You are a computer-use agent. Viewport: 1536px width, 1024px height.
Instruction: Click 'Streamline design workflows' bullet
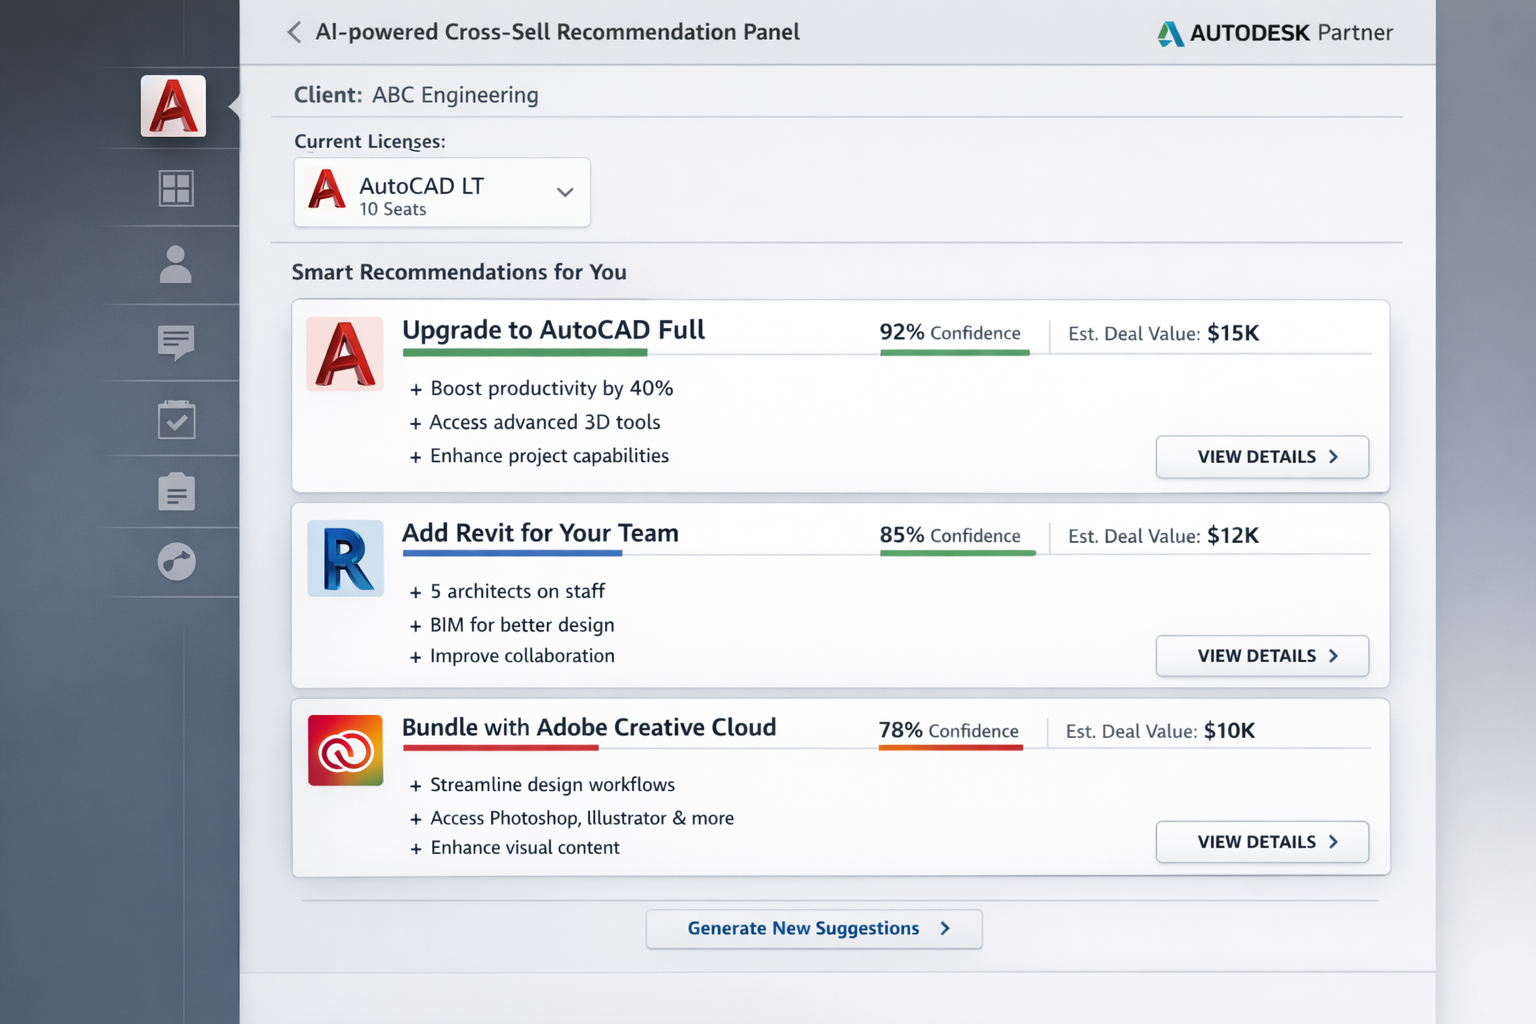coord(542,785)
